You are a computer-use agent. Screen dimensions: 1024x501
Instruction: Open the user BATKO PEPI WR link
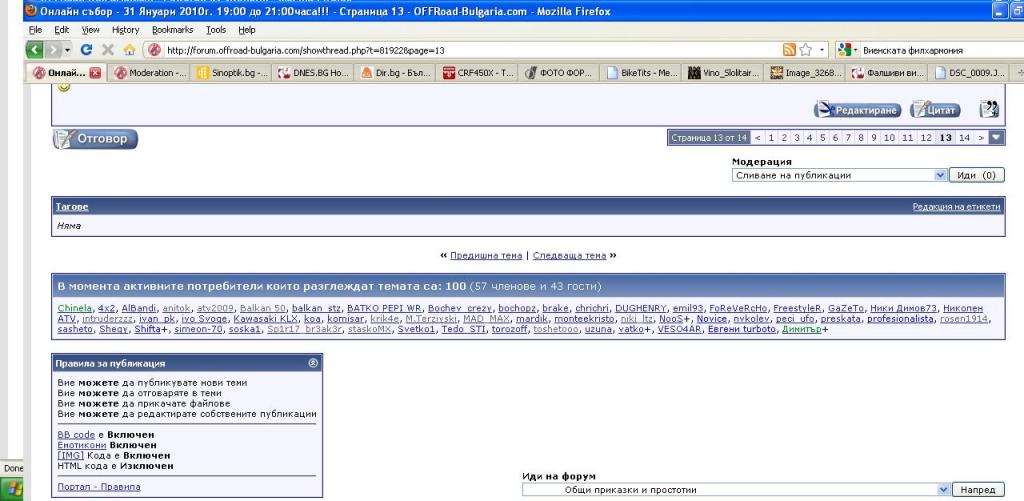coord(384,308)
